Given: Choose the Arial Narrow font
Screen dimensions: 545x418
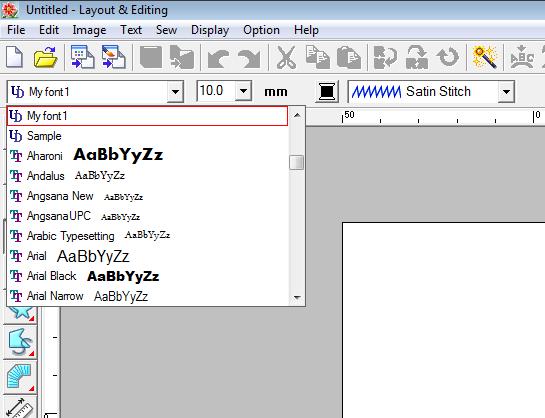Looking at the screenshot, I should [147, 296].
